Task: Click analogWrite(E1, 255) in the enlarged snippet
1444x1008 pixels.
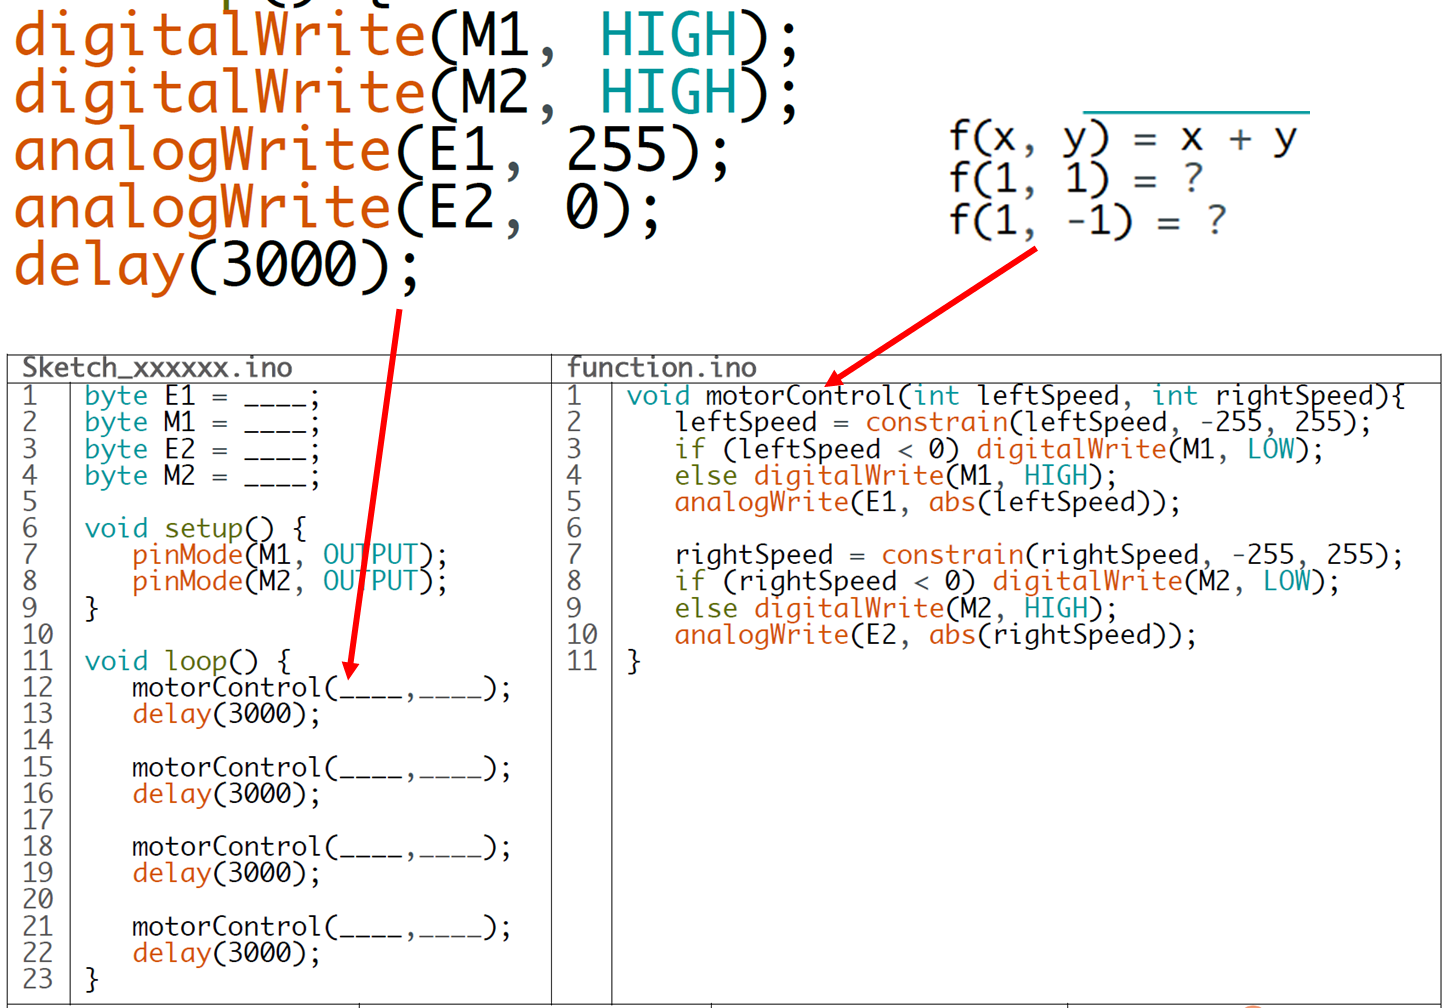Action: (371, 151)
